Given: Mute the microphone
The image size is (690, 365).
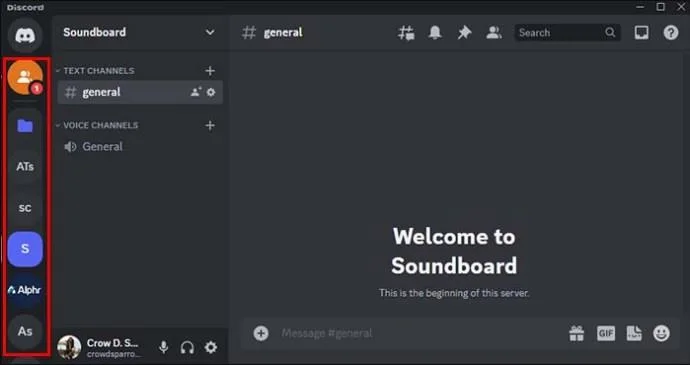Looking at the screenshot, I should [x=164, y=347].
